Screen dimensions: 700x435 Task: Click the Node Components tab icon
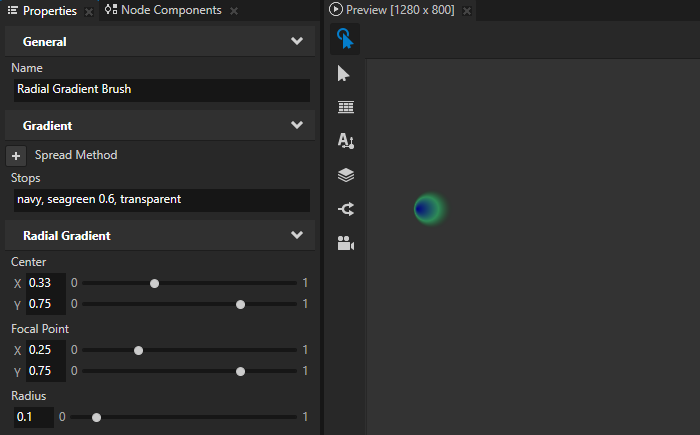pos(111,9)
